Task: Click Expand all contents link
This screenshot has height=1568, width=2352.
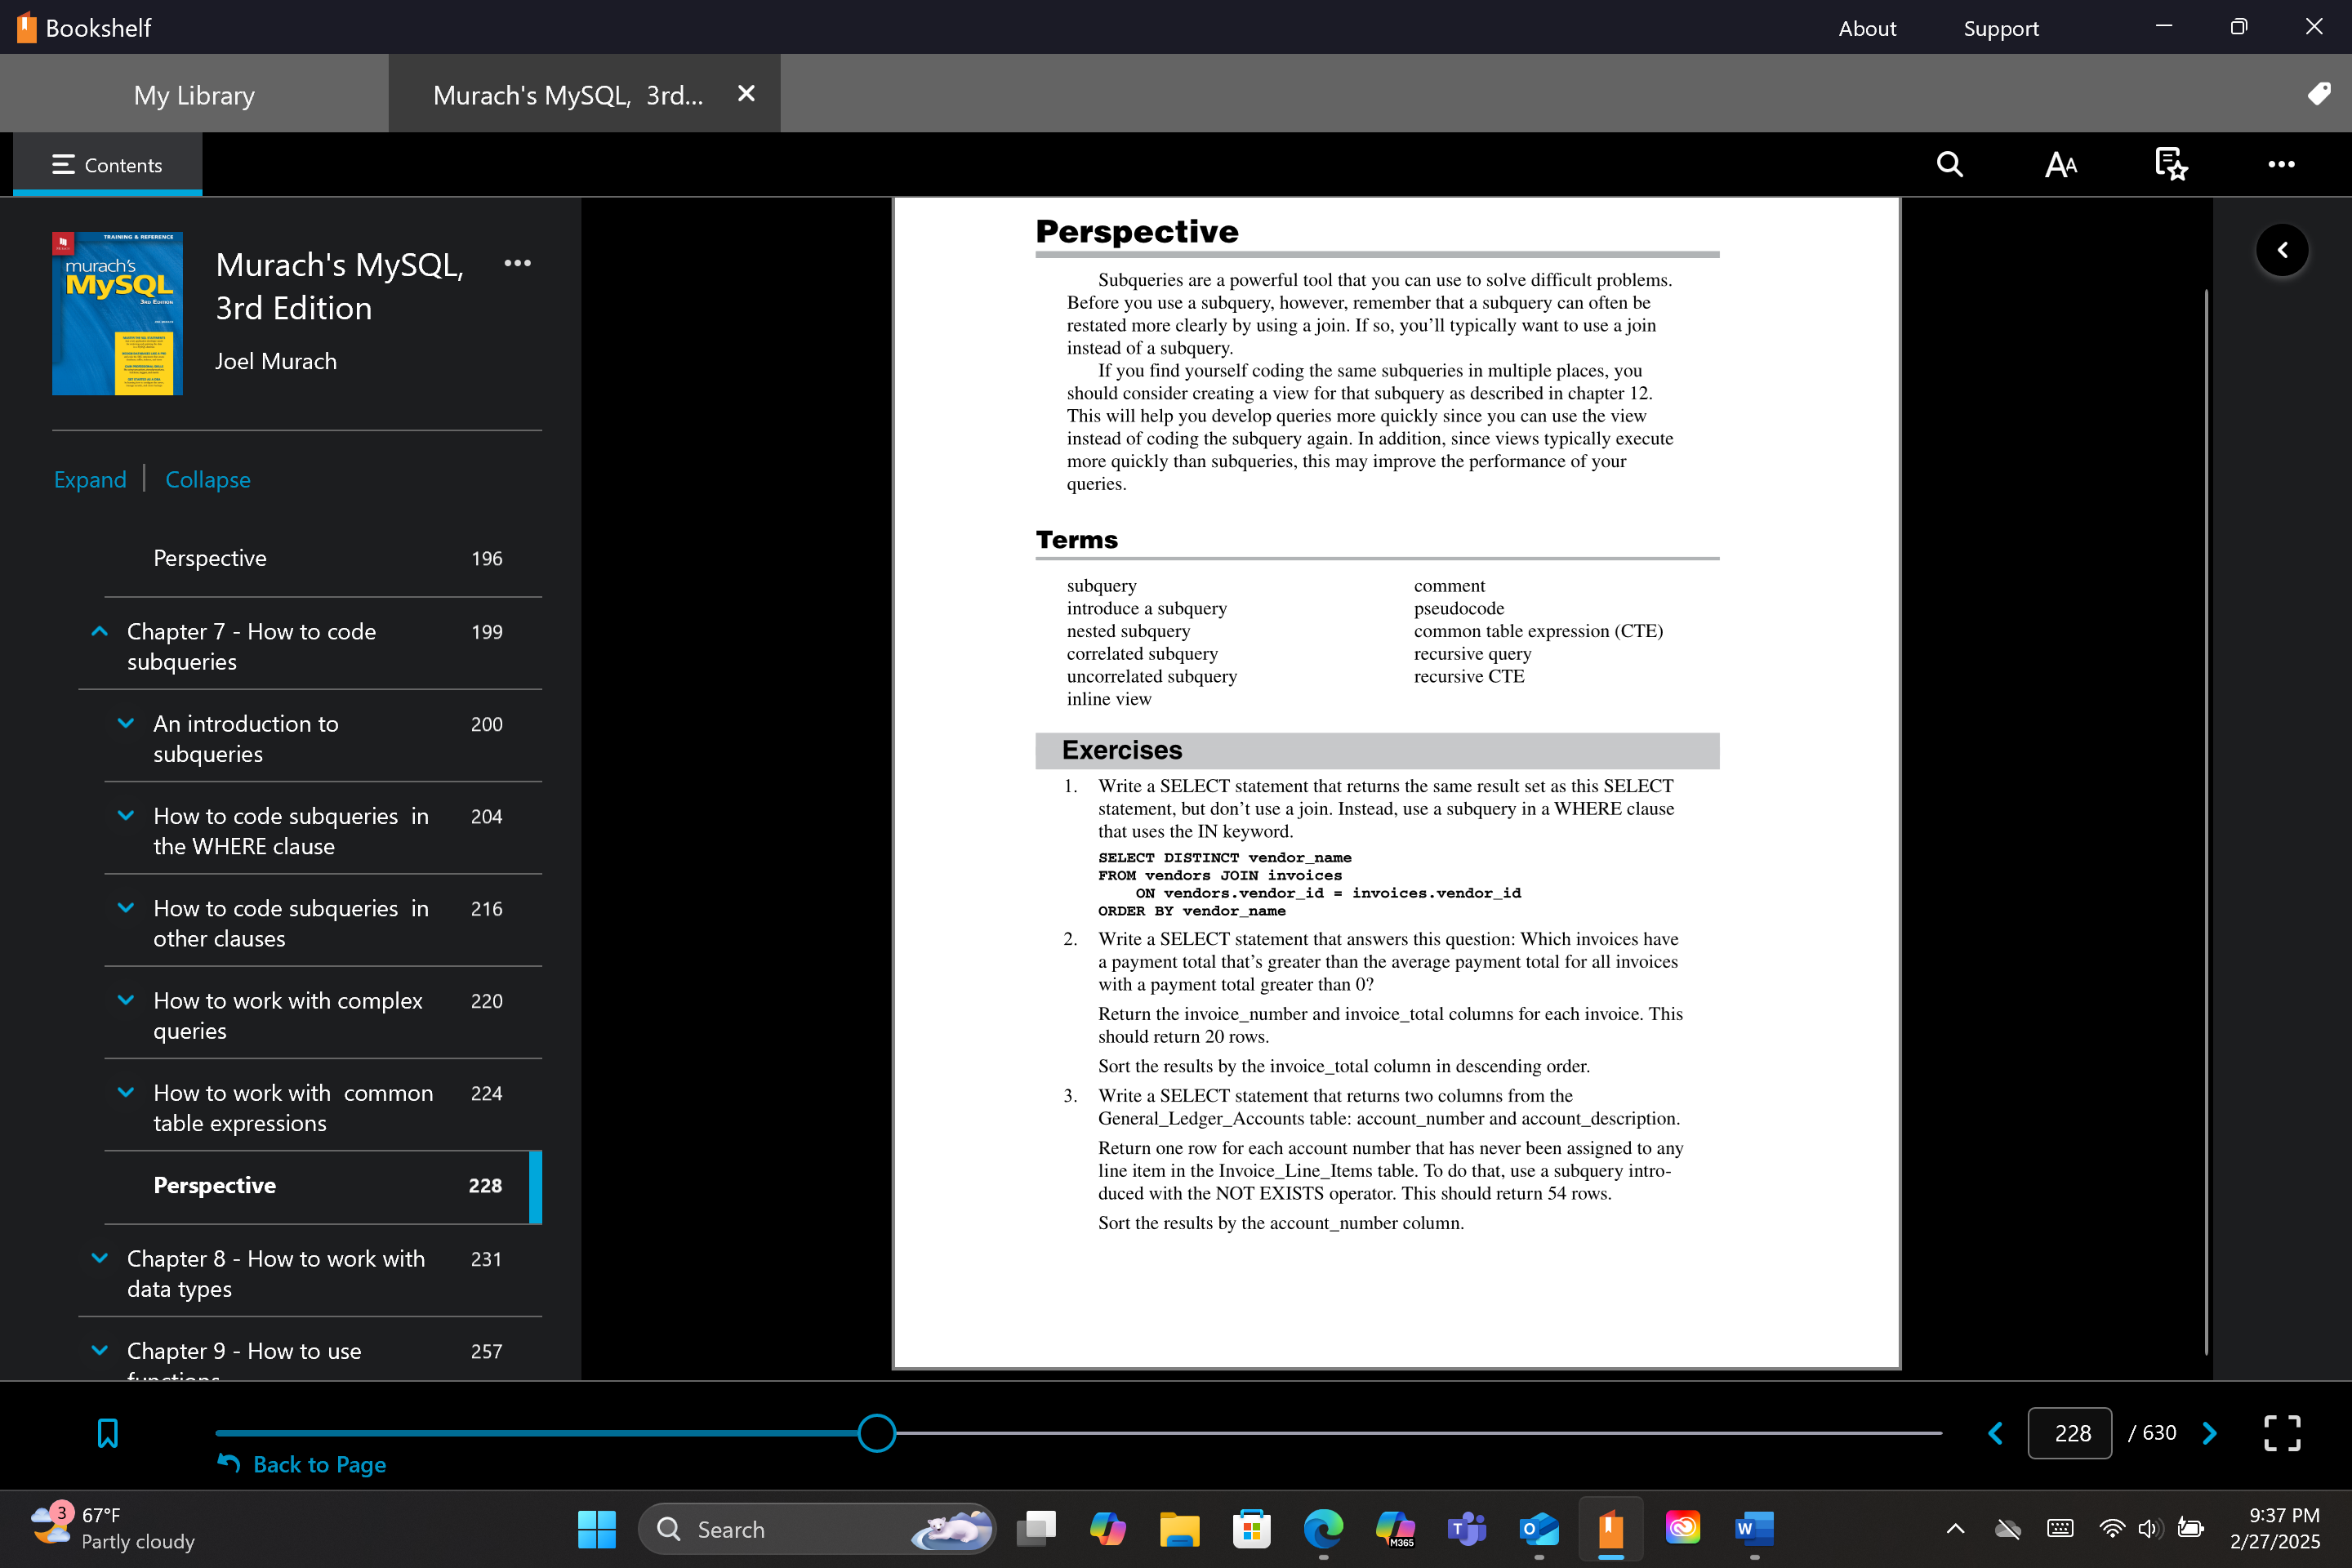Action: (90, 479)
